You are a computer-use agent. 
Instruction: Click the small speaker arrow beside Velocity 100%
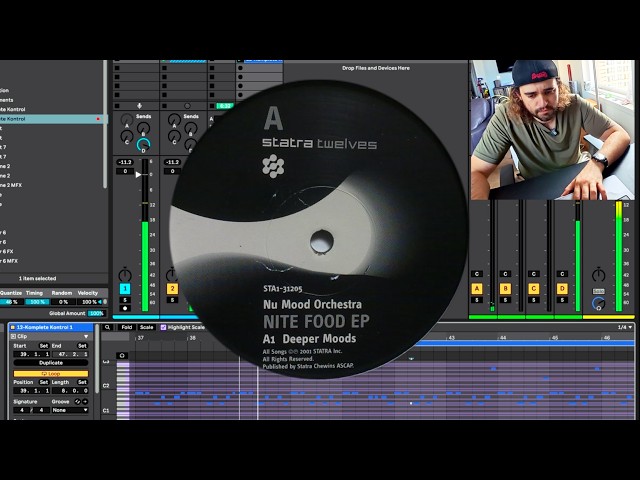point(100,302)
